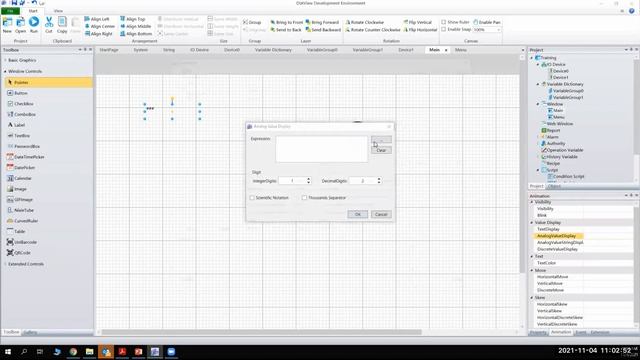Check Thousands Separator in dialog
This screenshot has height=360, width=640.
pos(304,198)
